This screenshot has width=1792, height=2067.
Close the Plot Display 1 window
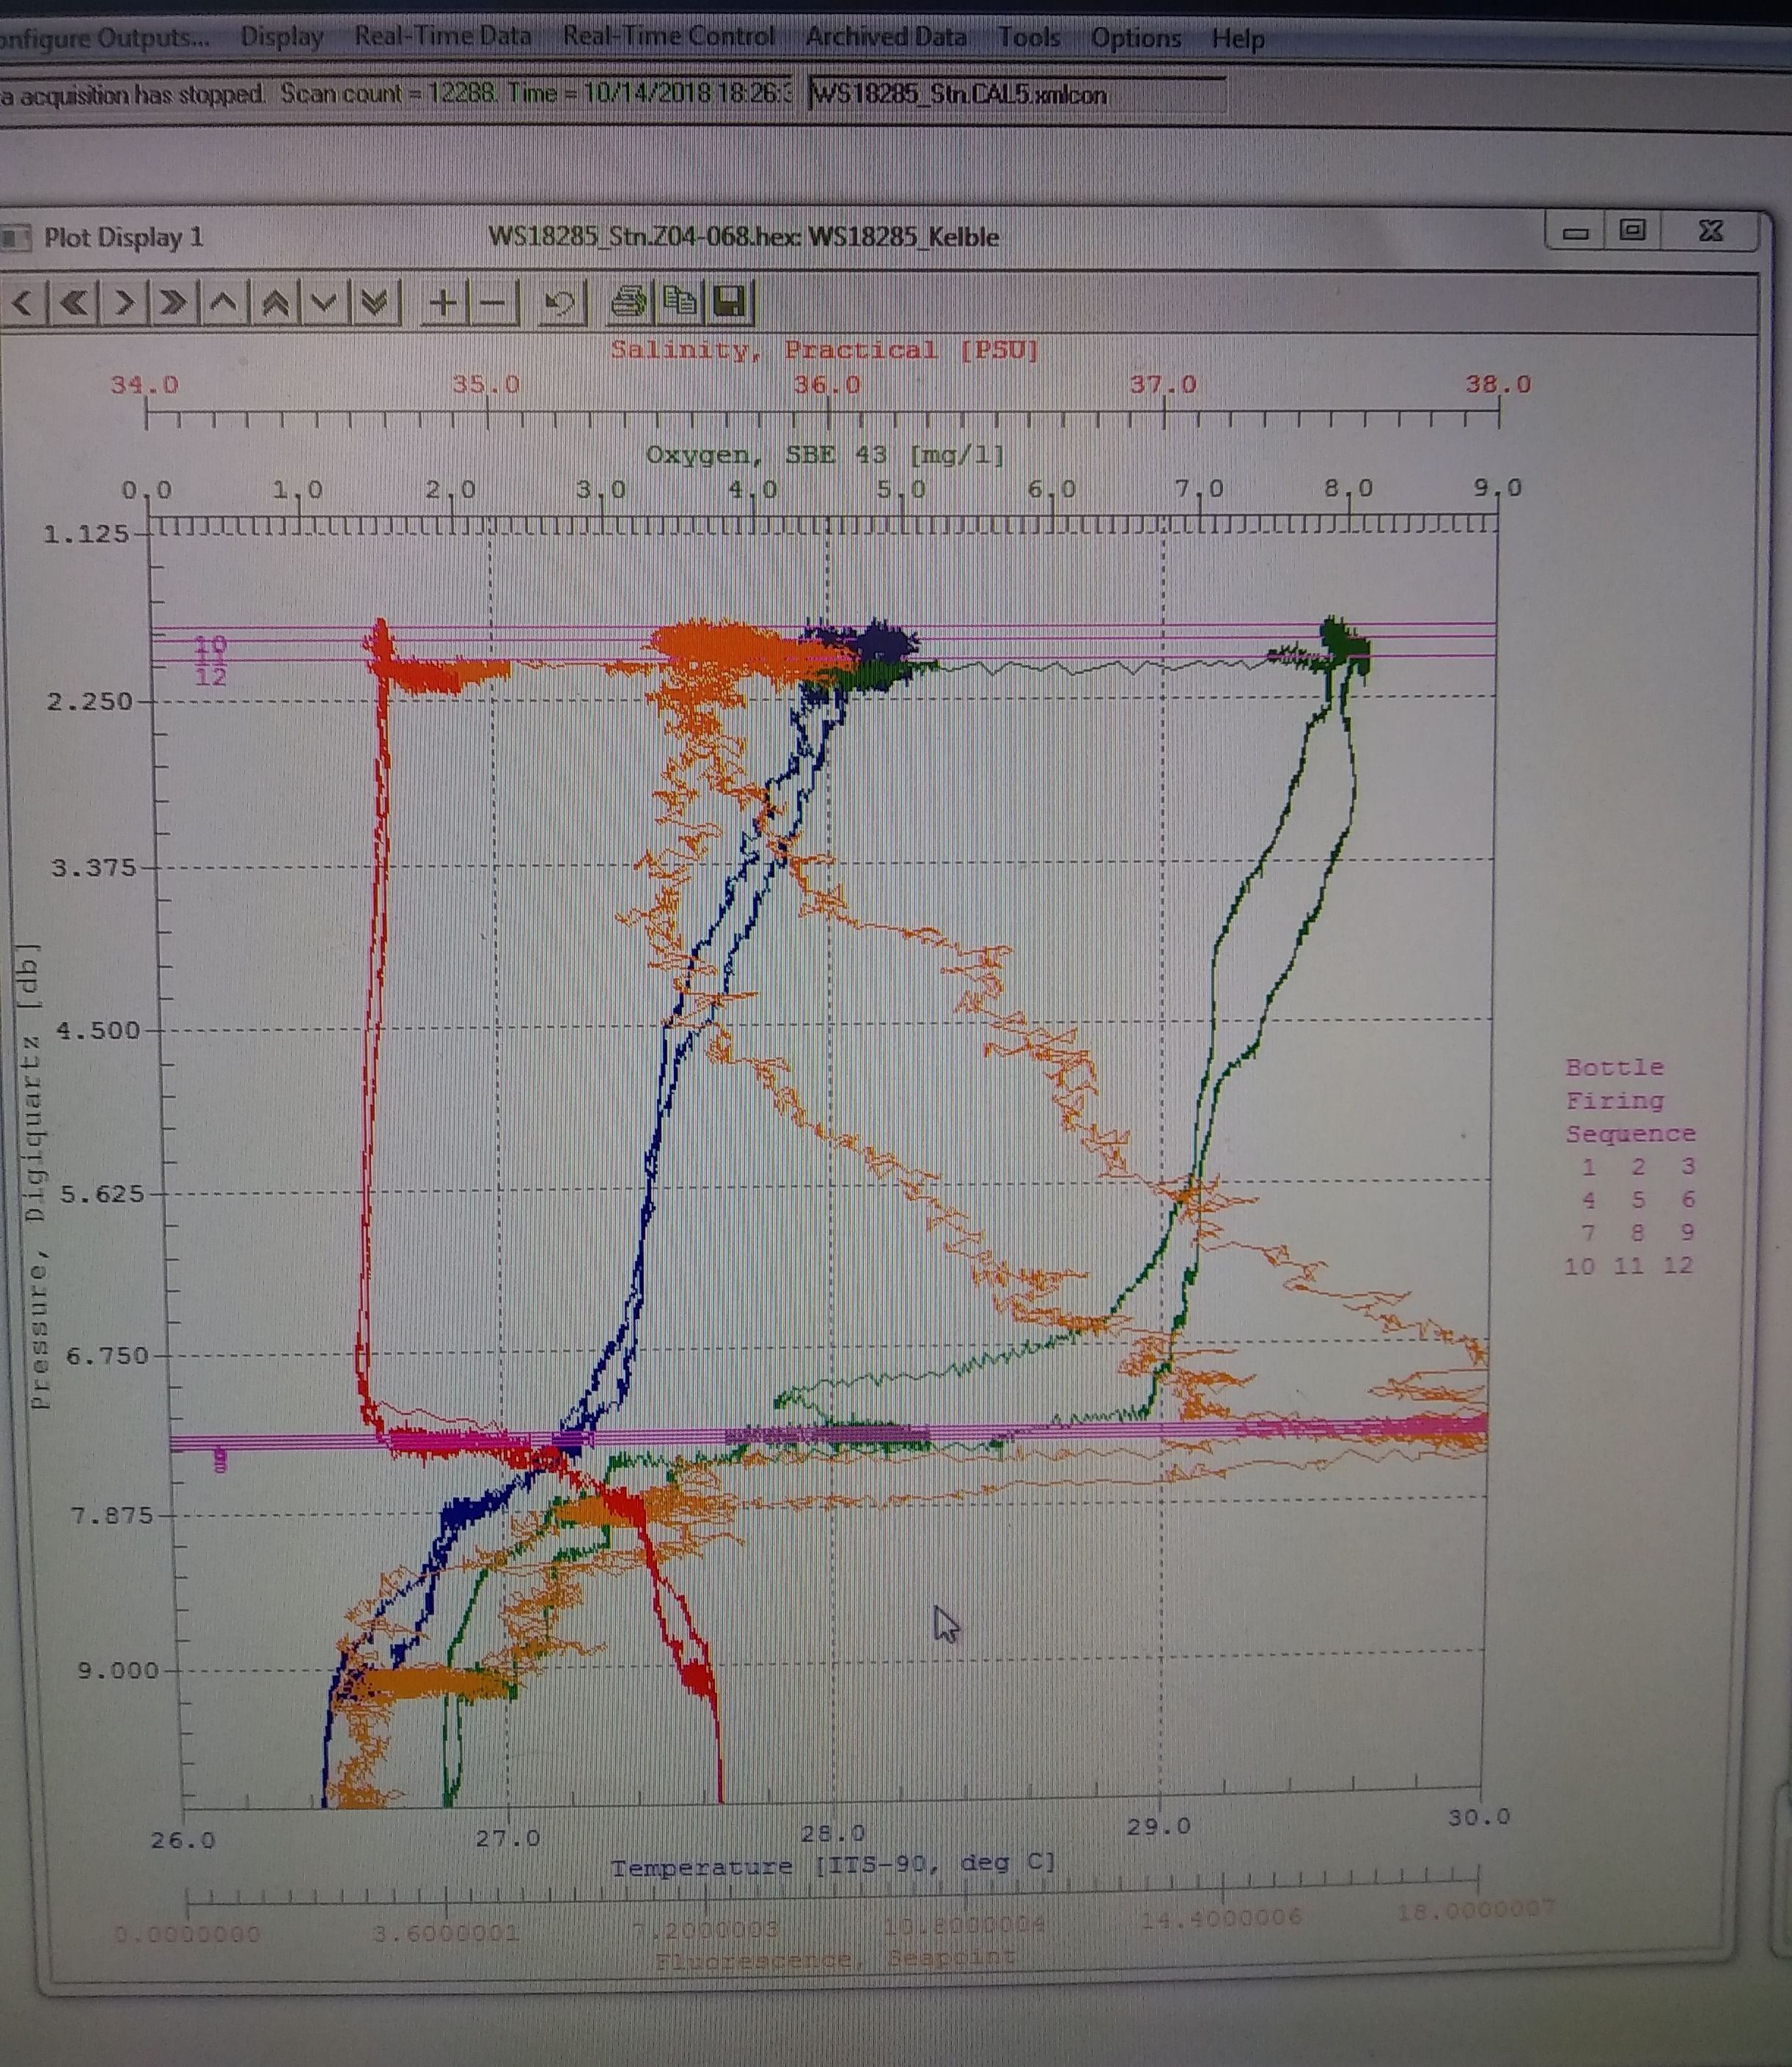(x=1711, y=231)
